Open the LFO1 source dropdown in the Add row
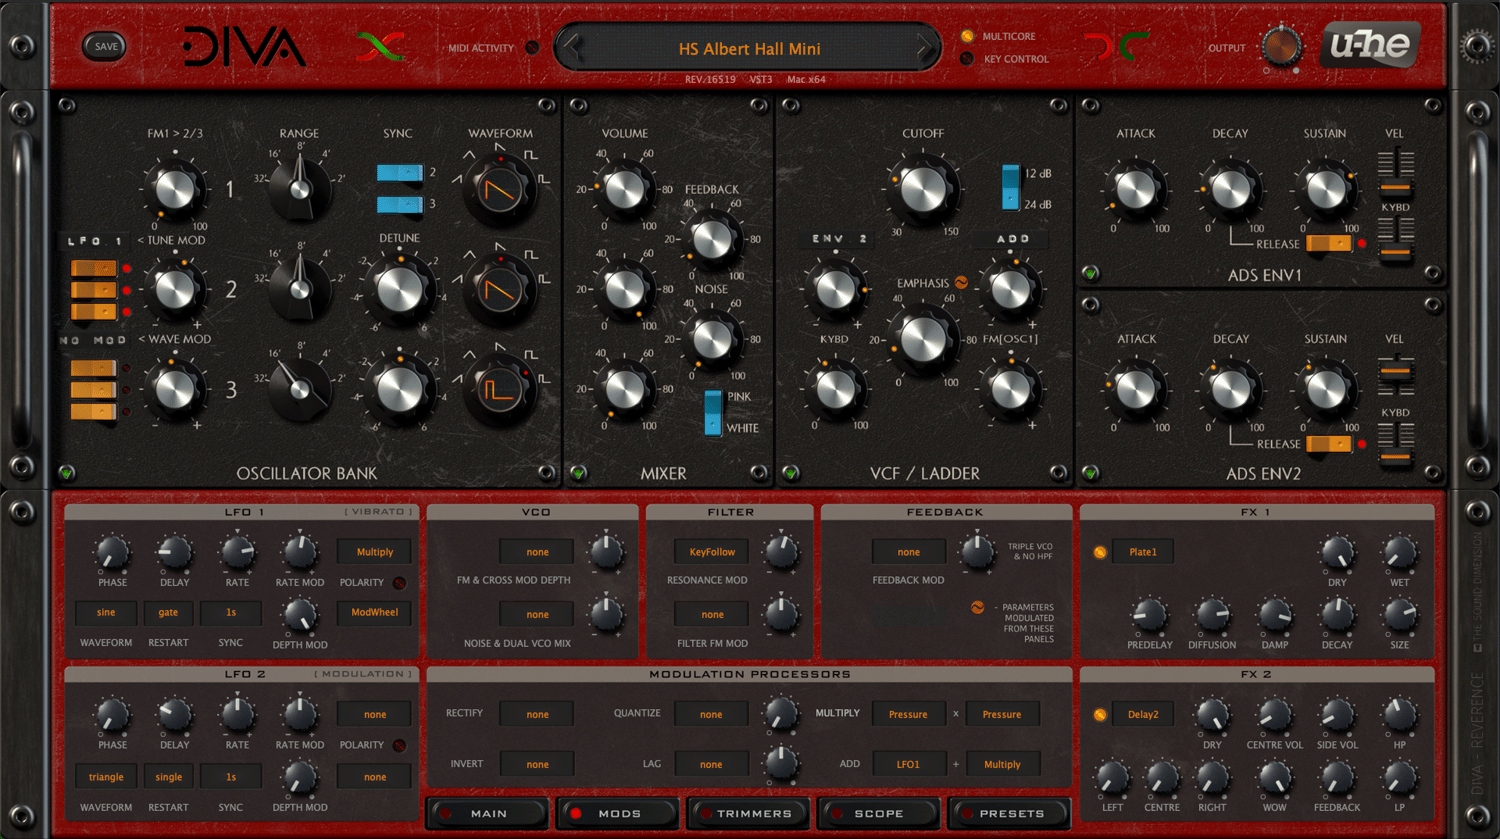 click(908, 765)
